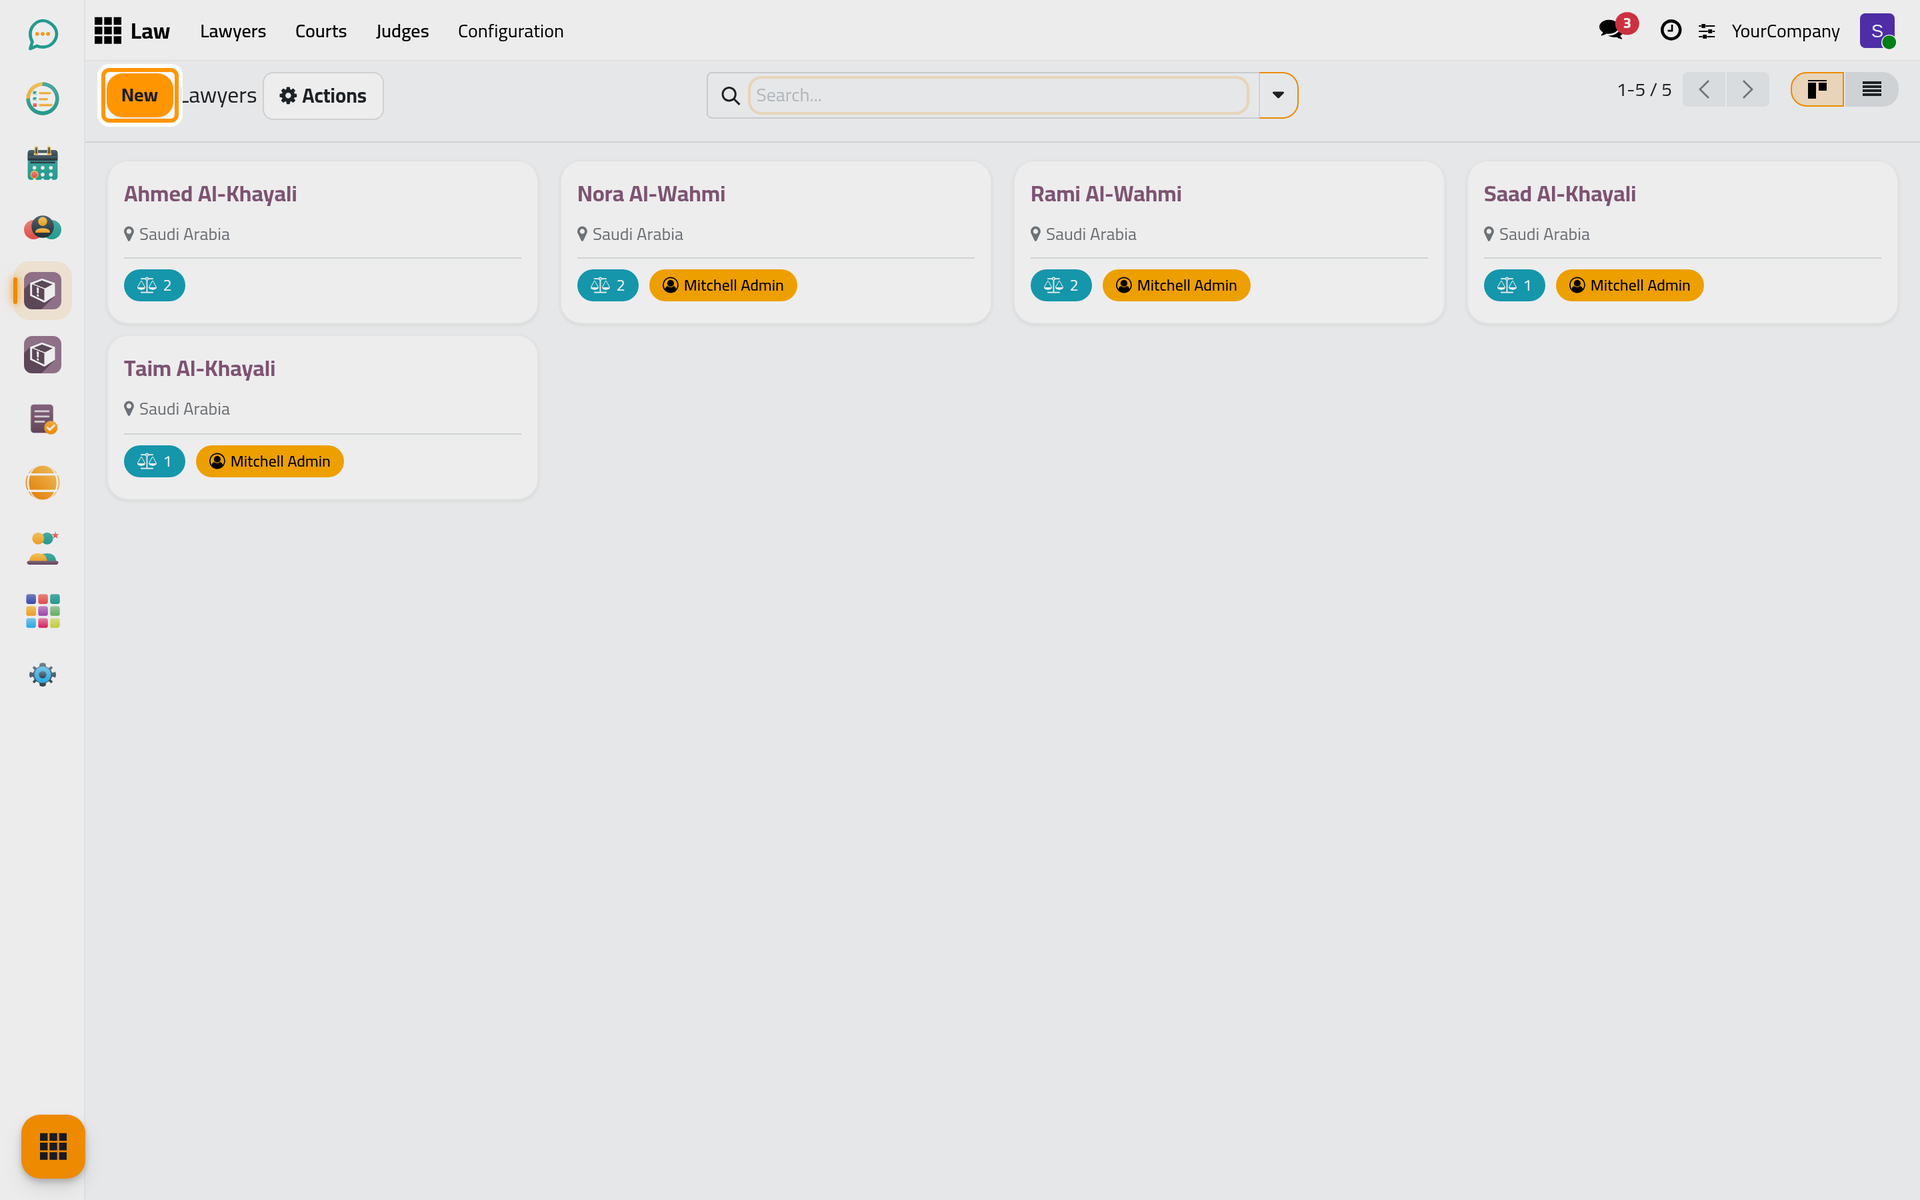Click Mitchell Admin tag on Saad Al-Khayali card
1920x1200 pixels.
pyautogui.click(x=1629, y=286)
